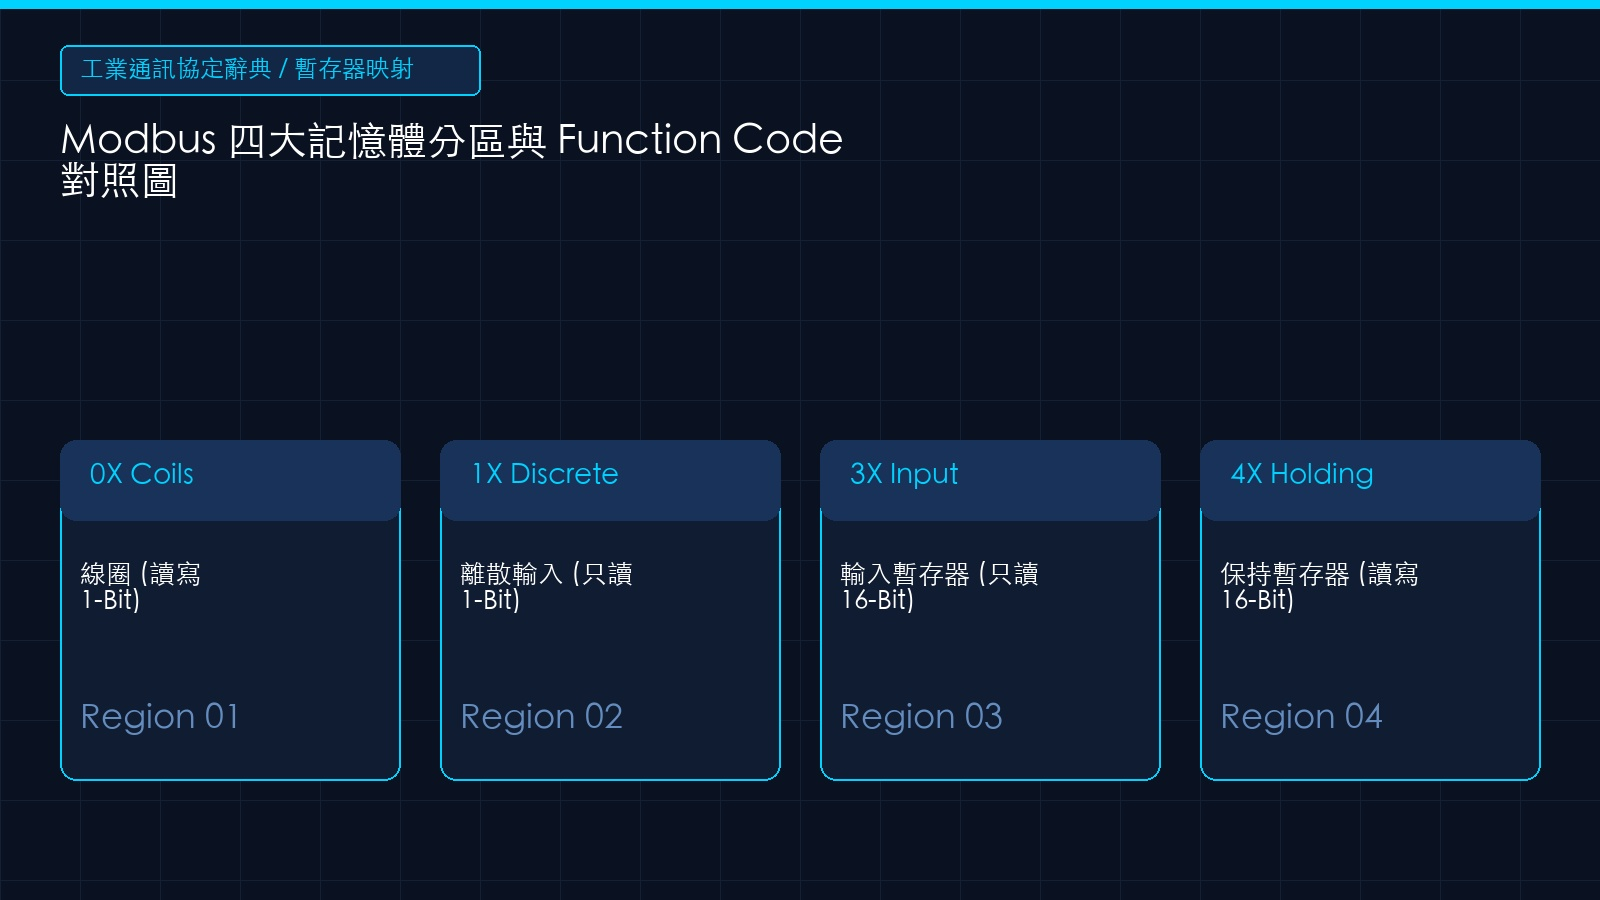Select the 線圈 (讀寫 1-Bit) description text
The width and height of the screenshot is (1600, 900).
pos(141,587)
